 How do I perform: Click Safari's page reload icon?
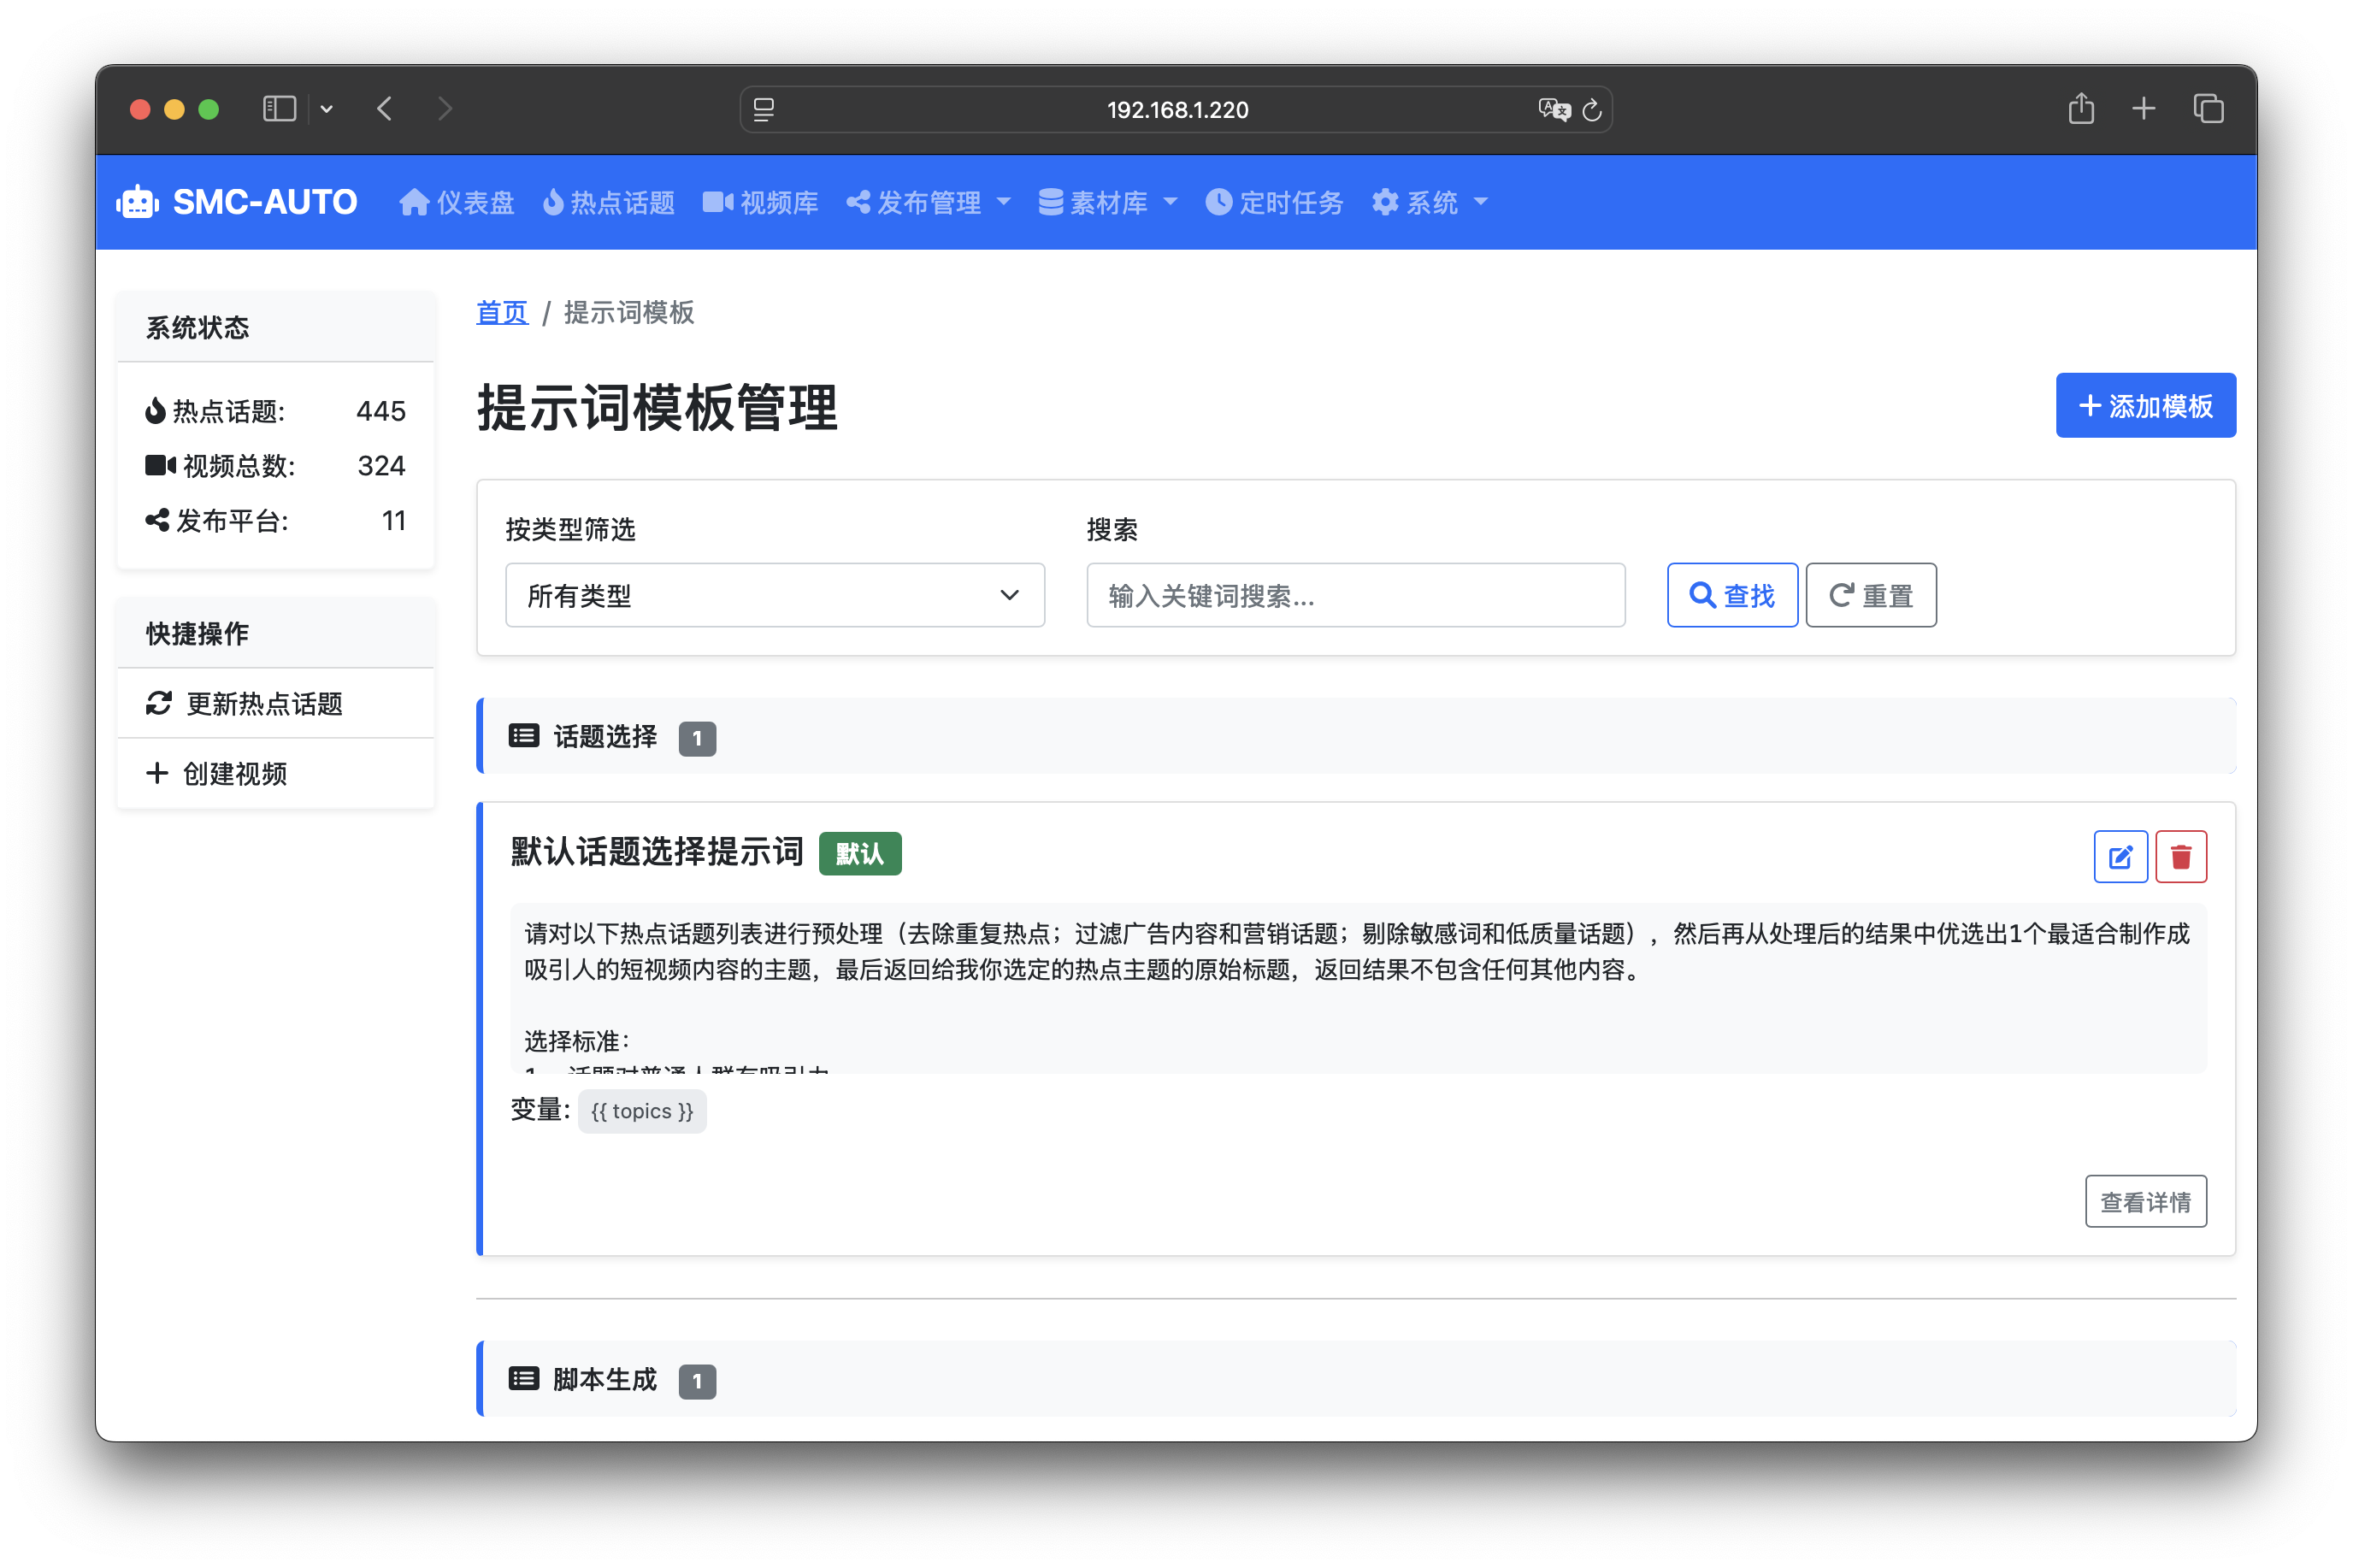(x=1592, y=110)
